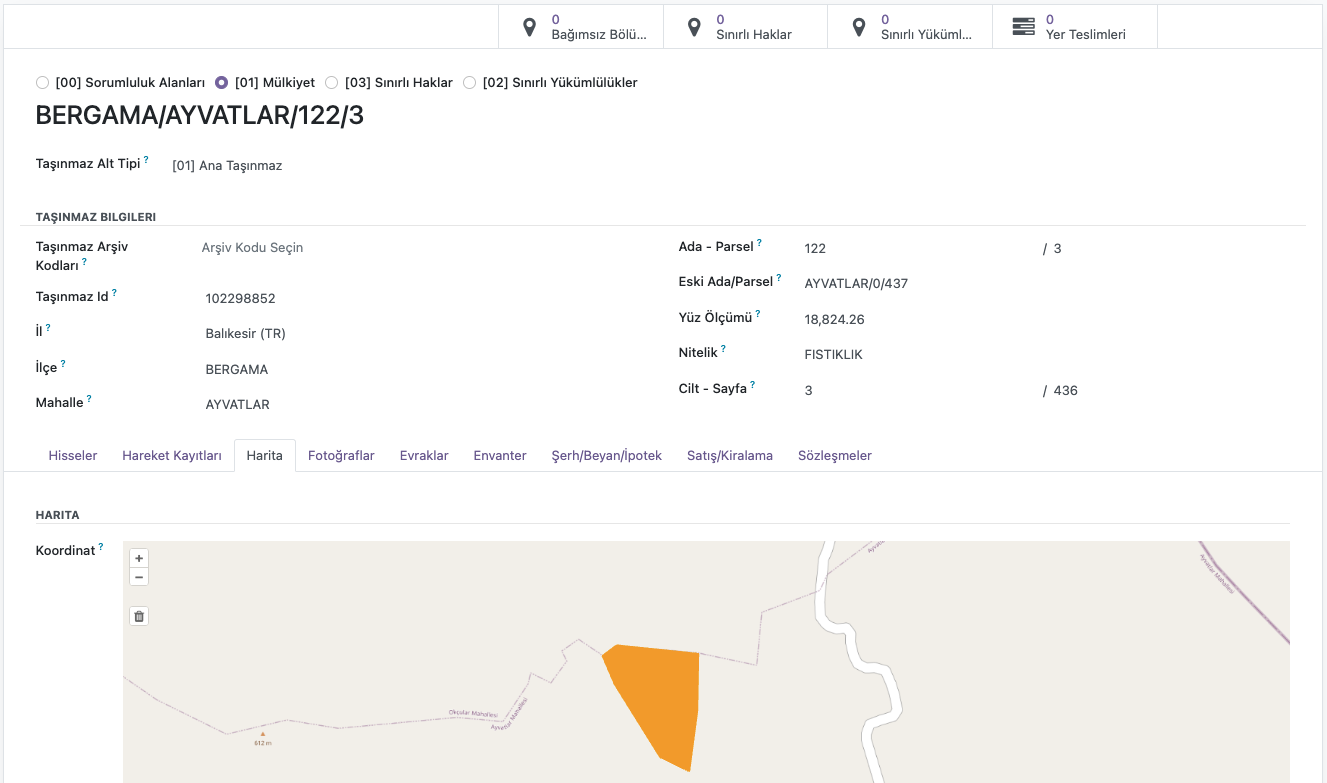Switch to the Şerh/Beyan/İpotek tab
Viewport: 1327px width, 783px height.
[x=606, y=456]
